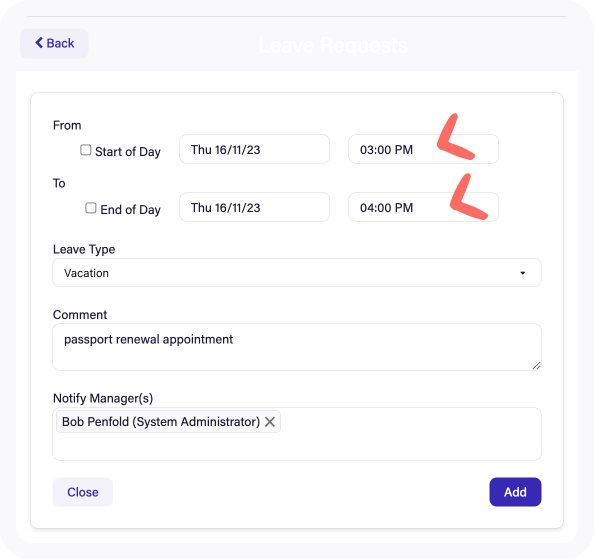Screen dimensions: 594x559
Task: Open the From date picker Thu 16/11/23
Action: [x=255, y=149]
